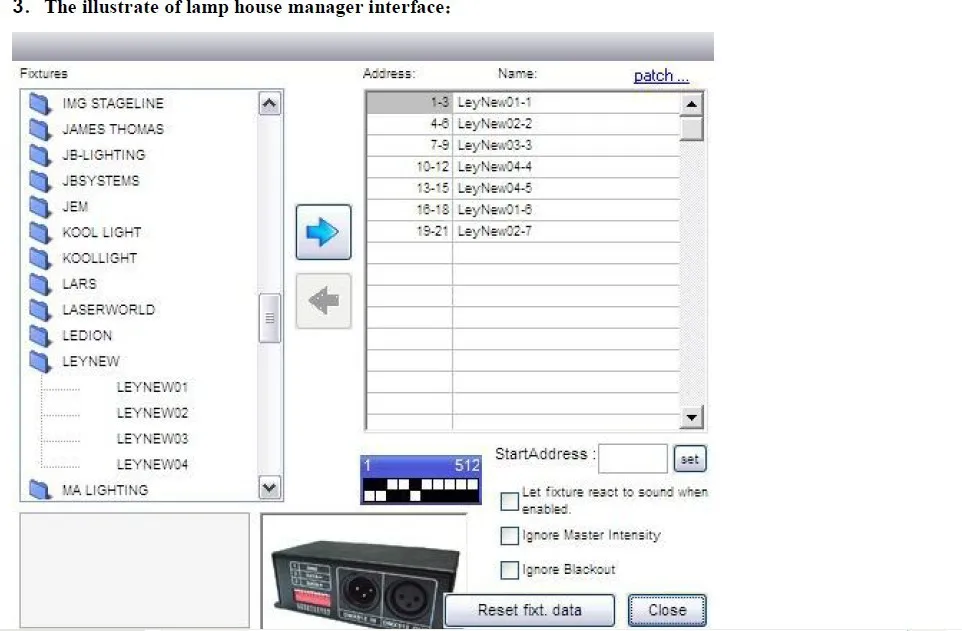This screenshot has height=631, width=962.
Task: Click the set button next to StartAddress
Action: coord(690,459)
